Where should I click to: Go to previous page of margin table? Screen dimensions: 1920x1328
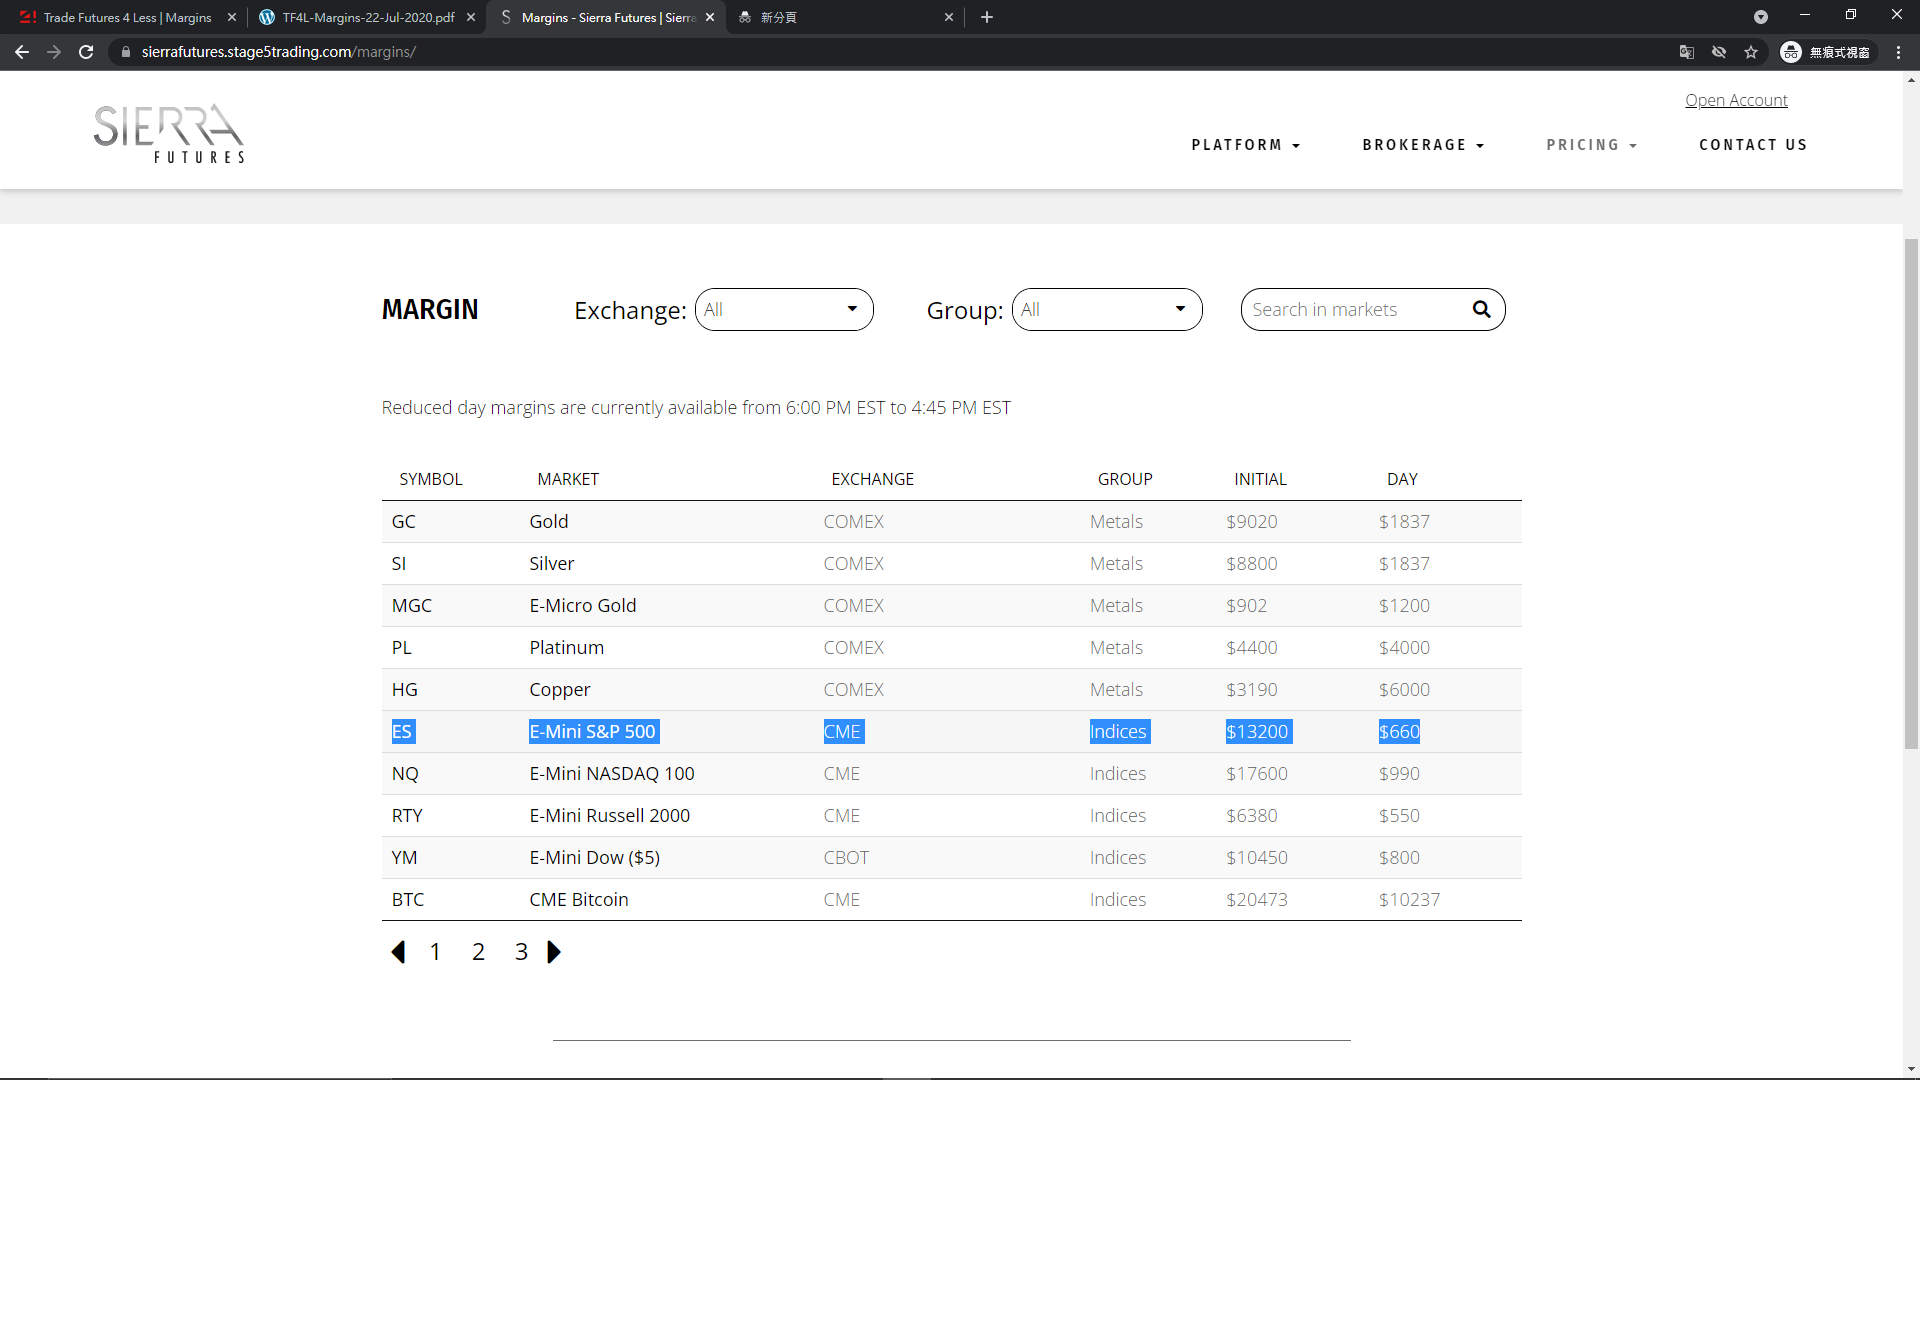tap(398, 952)
